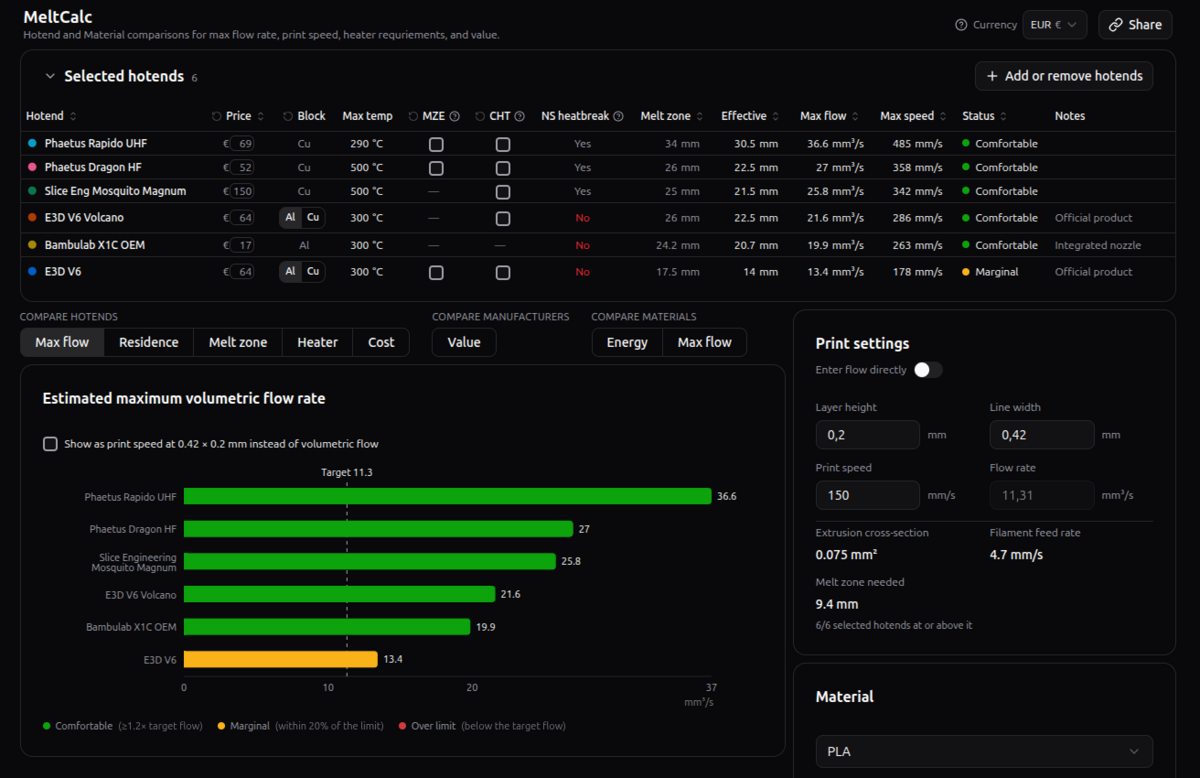Click the Phaetus Dragon HF pink color dot
1200x778 pixels.
click(x=33, y=168)
